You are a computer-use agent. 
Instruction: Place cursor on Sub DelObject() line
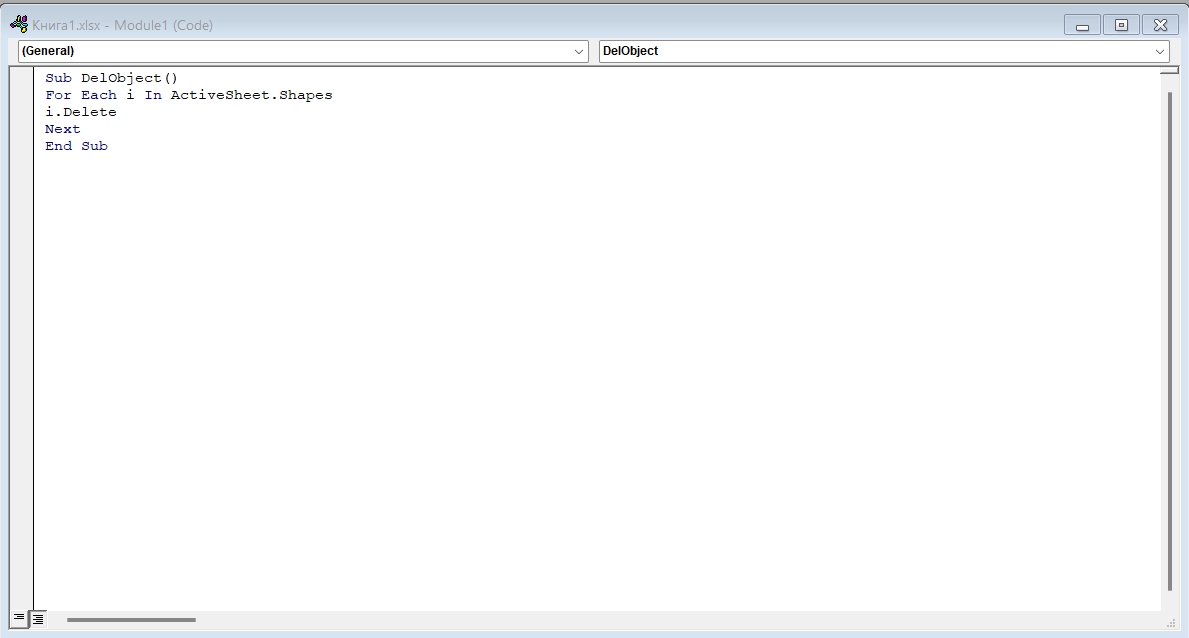(x=111, y=78)
